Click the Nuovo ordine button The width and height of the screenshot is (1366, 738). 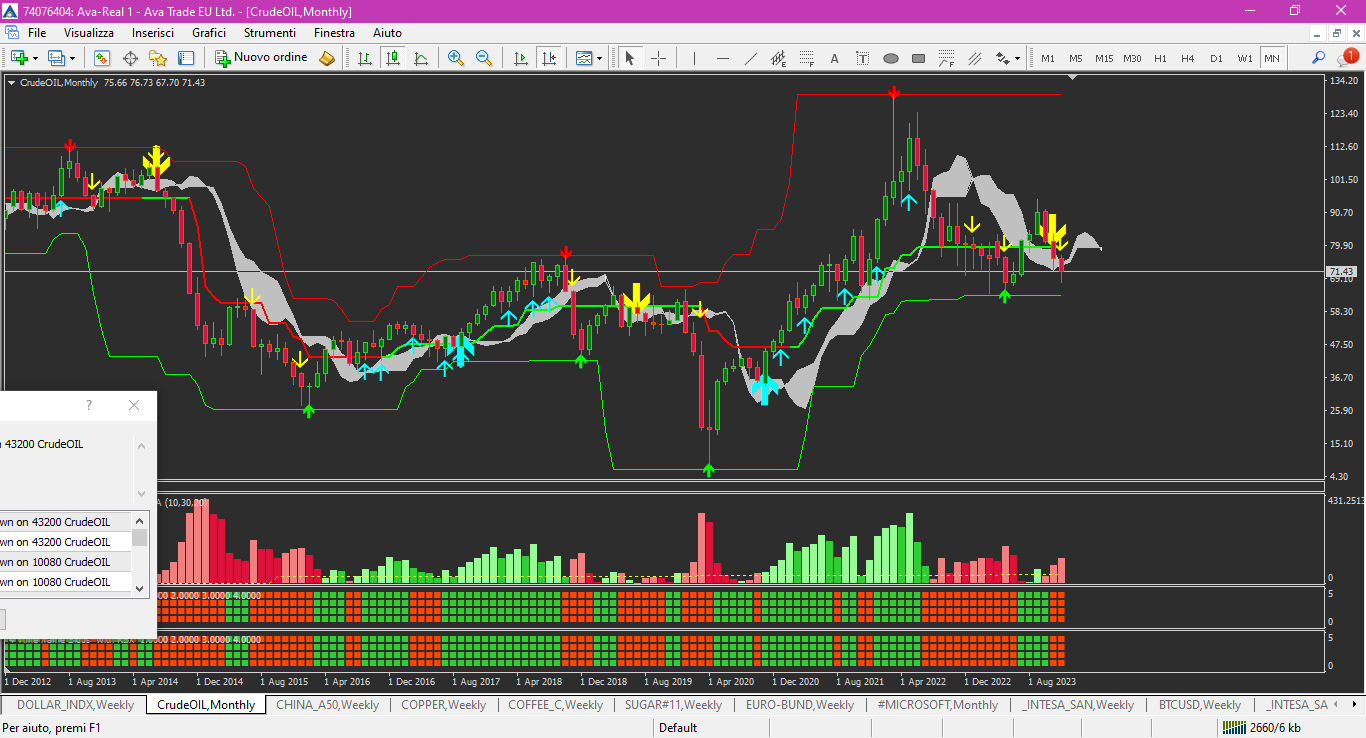(x=262, y=58)
